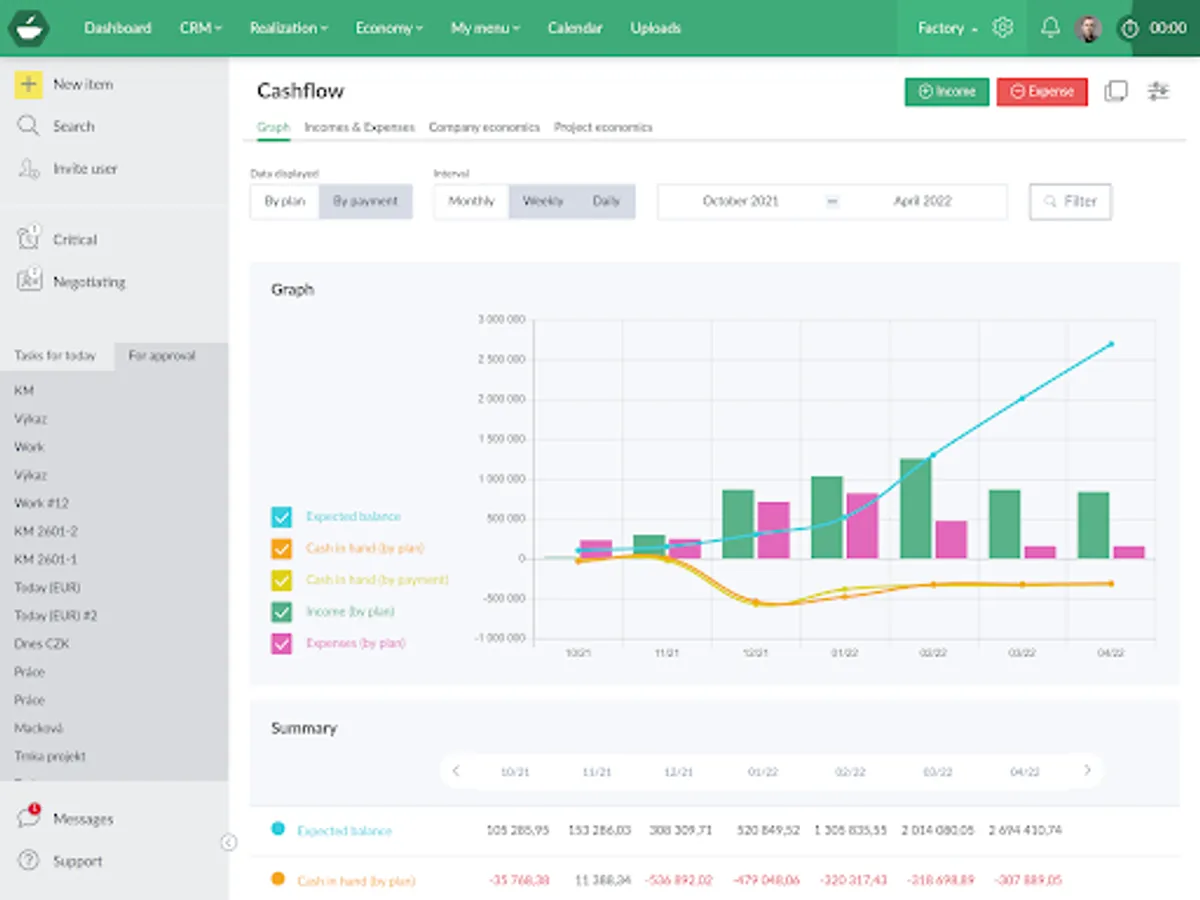Toggle Cash in hand (by payment) checkbox
The width and height of the screenshot is (1200, 900).
(x=282, y=580)
